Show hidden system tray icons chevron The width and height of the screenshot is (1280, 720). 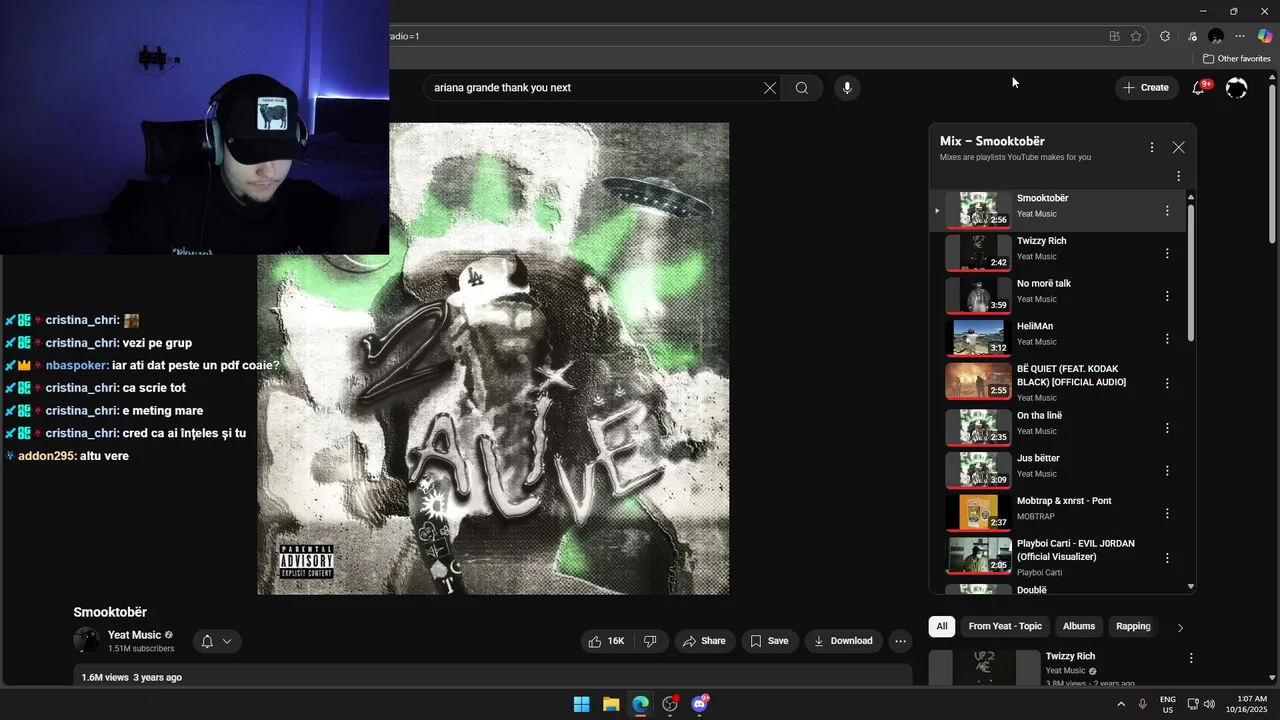coord(1120,704)
